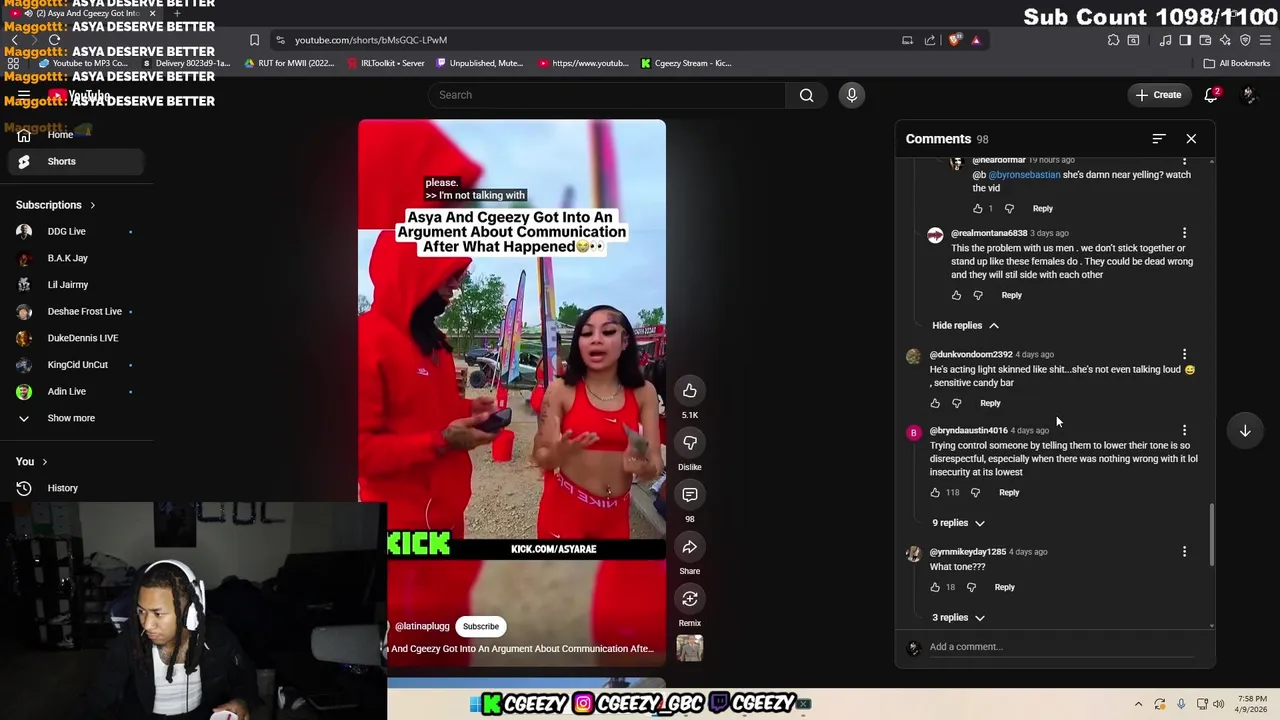Remix this Short

tap(689, 598)
